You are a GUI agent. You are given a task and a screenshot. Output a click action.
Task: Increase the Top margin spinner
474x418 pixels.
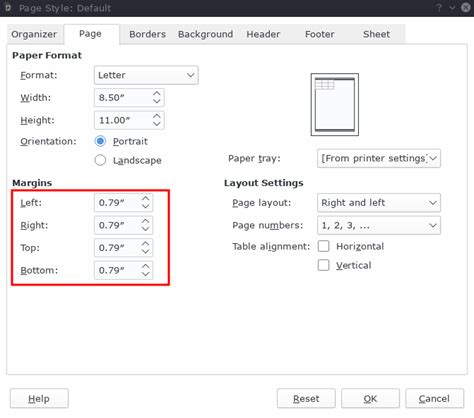pos(145,244)
